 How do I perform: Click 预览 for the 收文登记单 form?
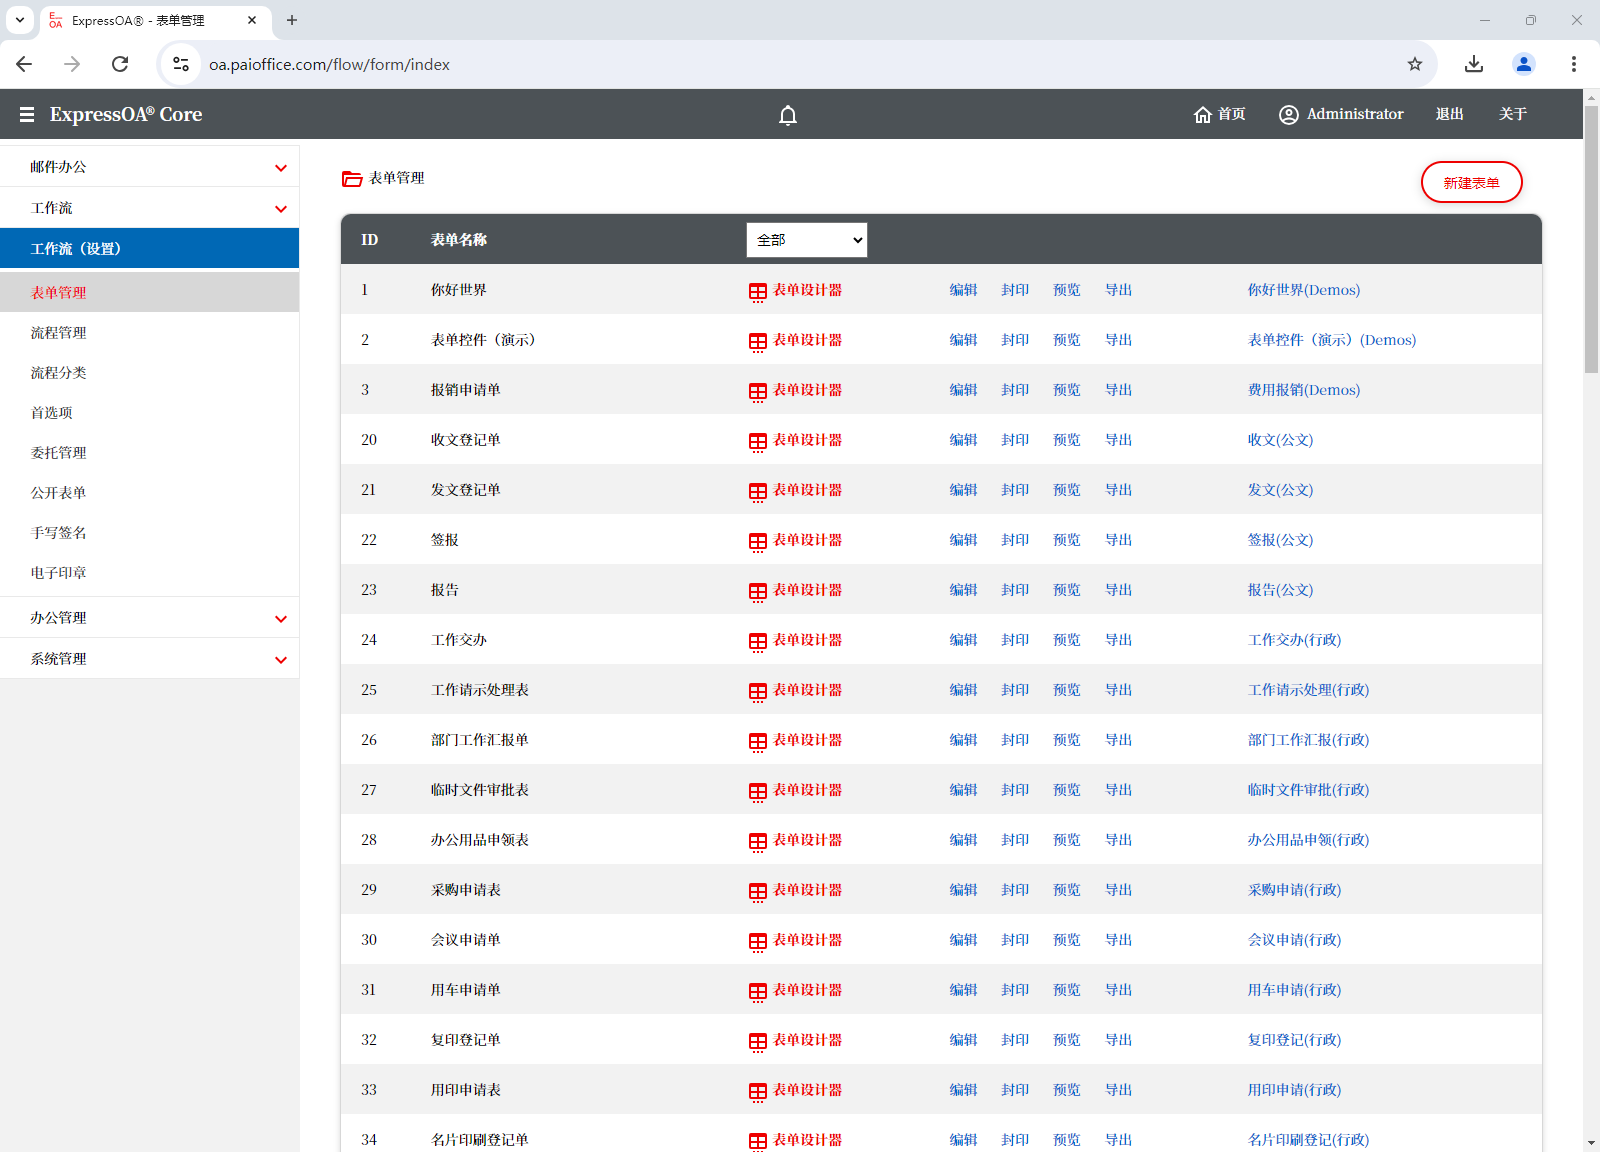tap(1067, 440)
